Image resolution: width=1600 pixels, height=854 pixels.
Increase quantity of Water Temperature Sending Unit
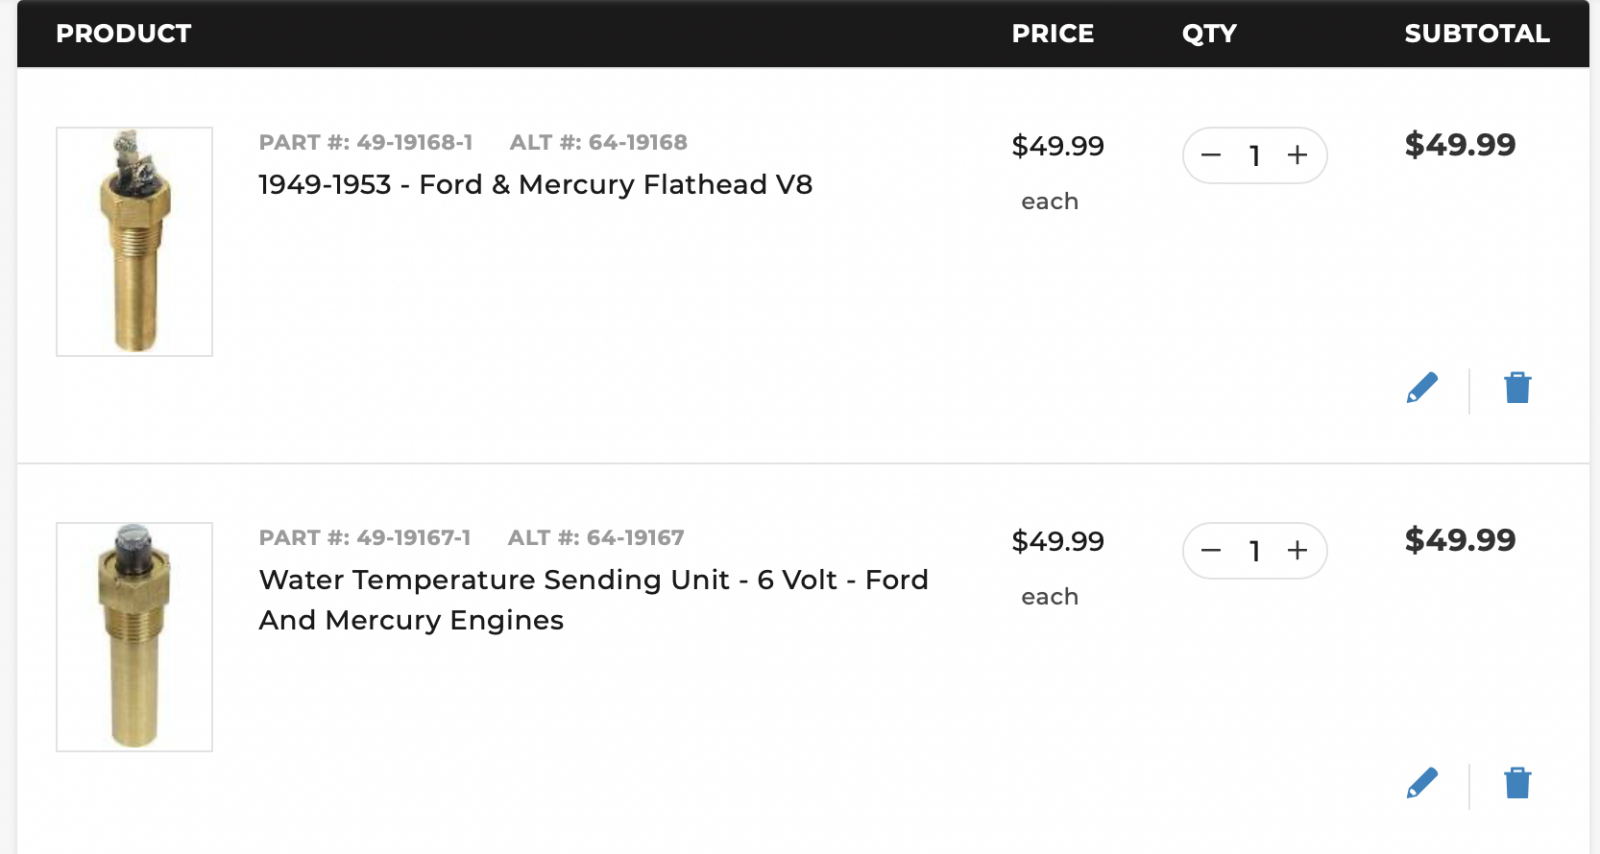(1297, 550)
